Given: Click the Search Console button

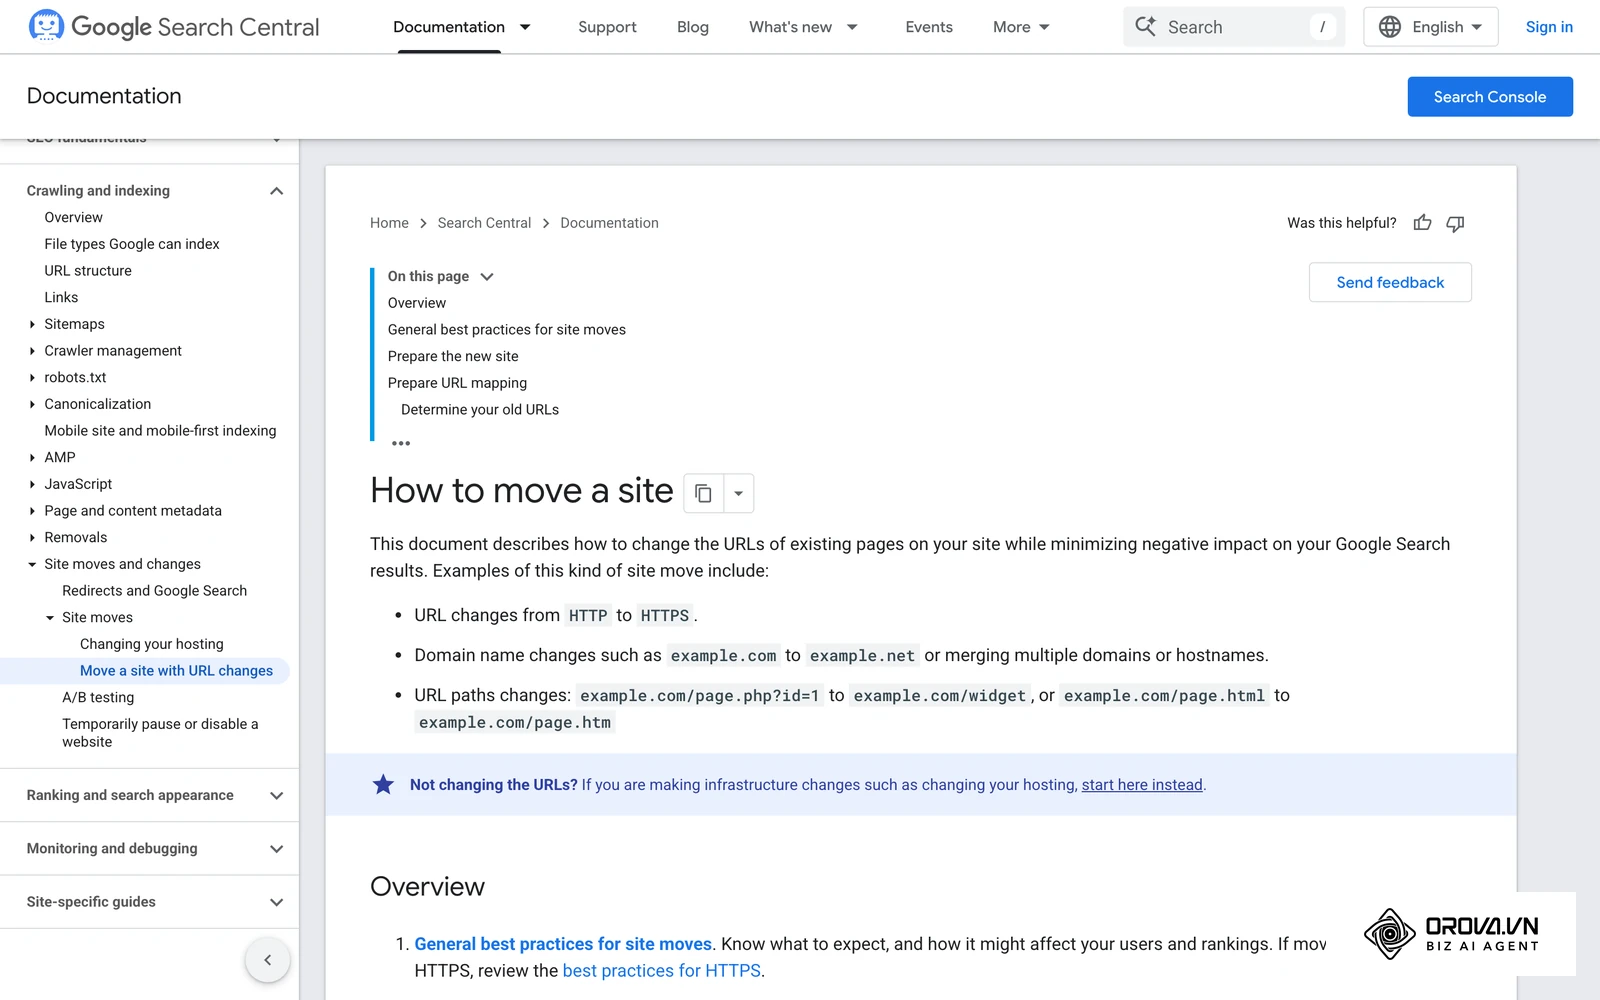Looking at the screenshot, I should (1490, 97).
